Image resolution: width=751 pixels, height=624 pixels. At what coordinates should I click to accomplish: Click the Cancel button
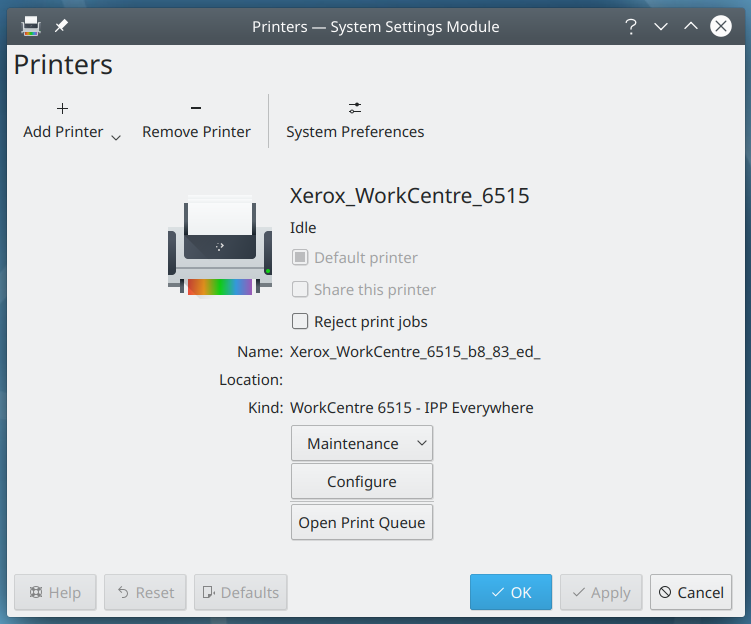coord(691,592)
